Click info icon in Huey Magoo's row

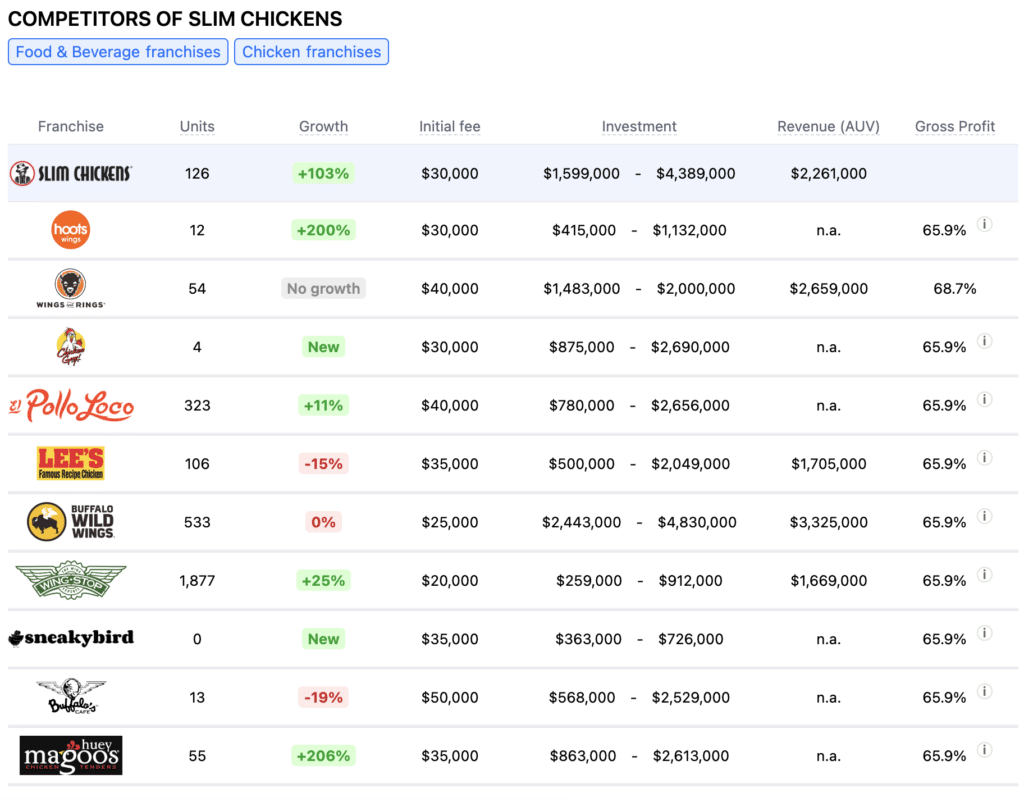[x=985, y=749]
